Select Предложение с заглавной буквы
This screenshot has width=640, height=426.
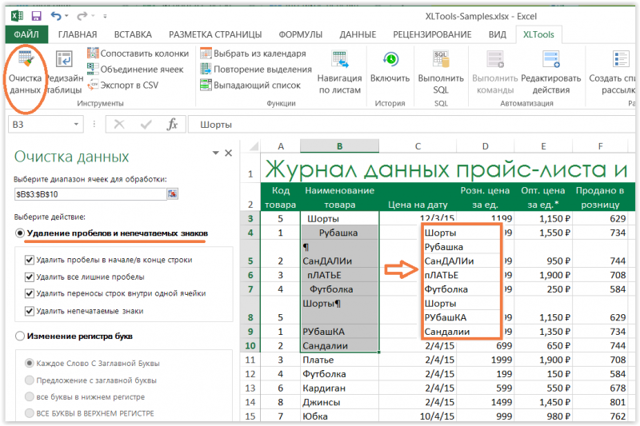(29, 380)
